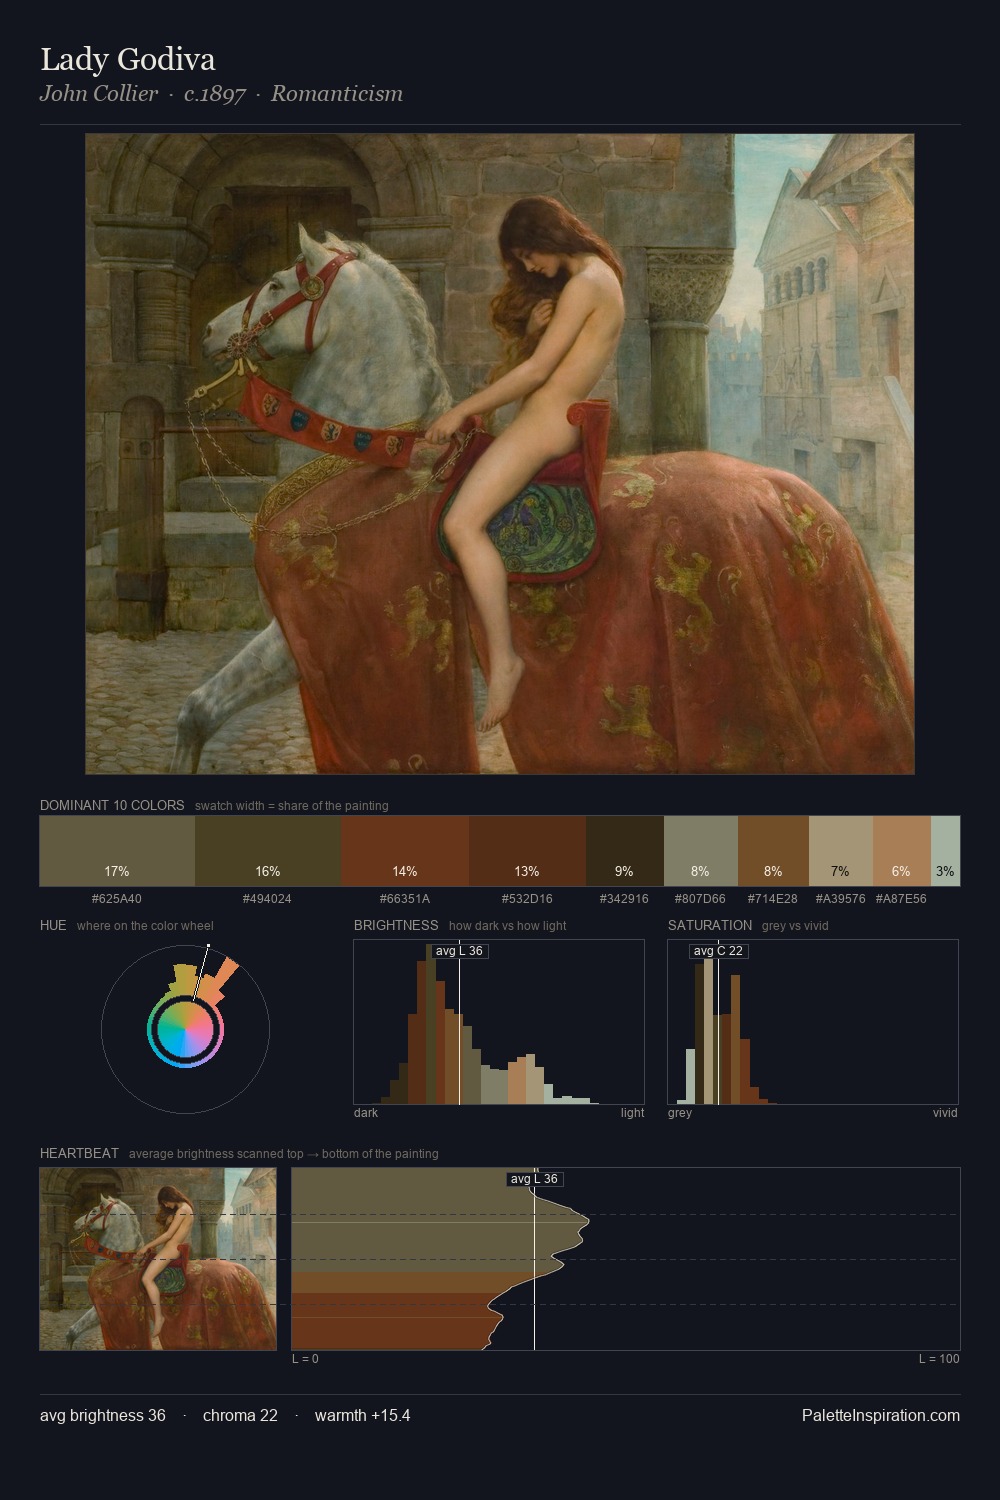Image resolution: width=1000 pixels, height=1500 pixels.
Task: Click the 'grey' axis label under Saturation
Action: pos(680,1113)
